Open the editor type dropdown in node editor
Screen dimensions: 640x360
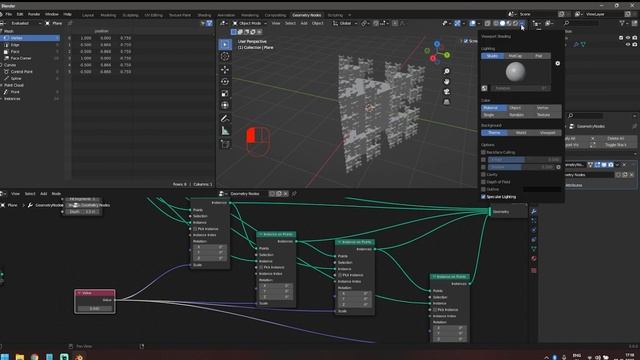(4, 193)
